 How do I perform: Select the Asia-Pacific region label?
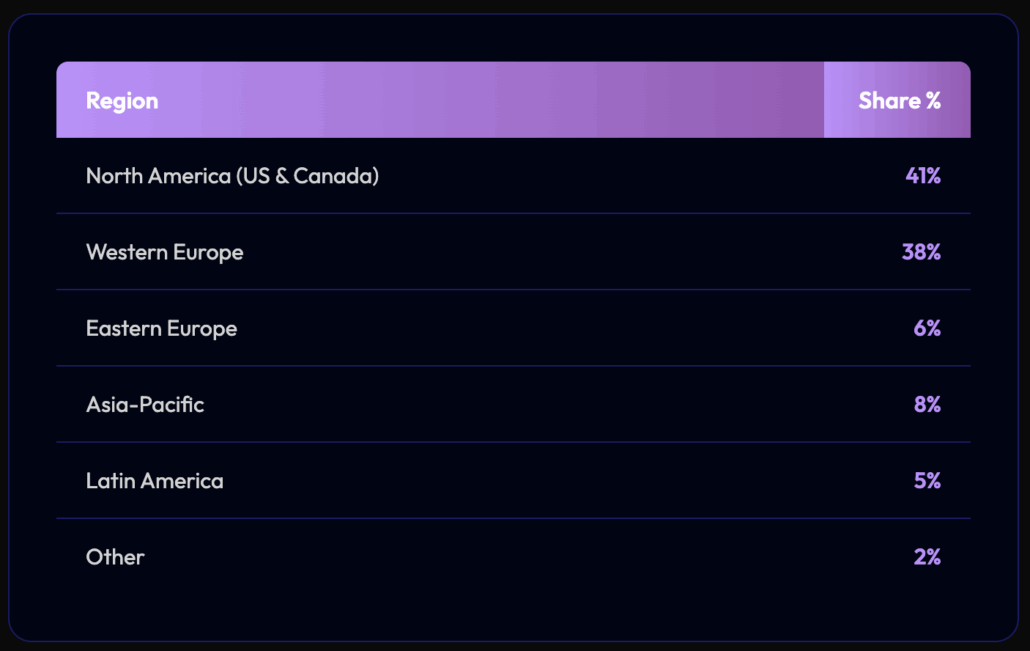145,405
